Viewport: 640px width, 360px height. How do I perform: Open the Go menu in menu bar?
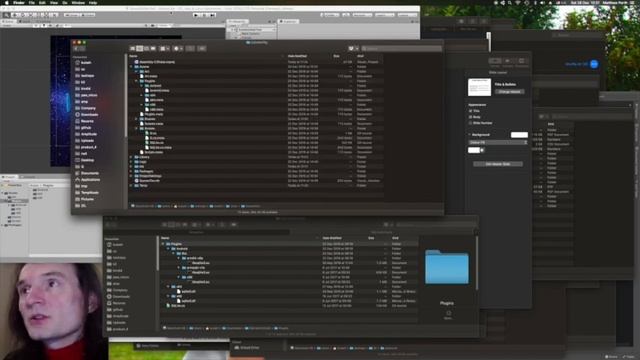[x=65, y=2]
